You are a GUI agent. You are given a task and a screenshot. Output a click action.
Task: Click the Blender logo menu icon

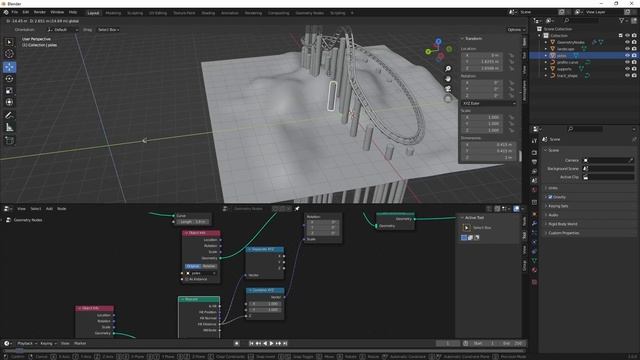point(6,13)
